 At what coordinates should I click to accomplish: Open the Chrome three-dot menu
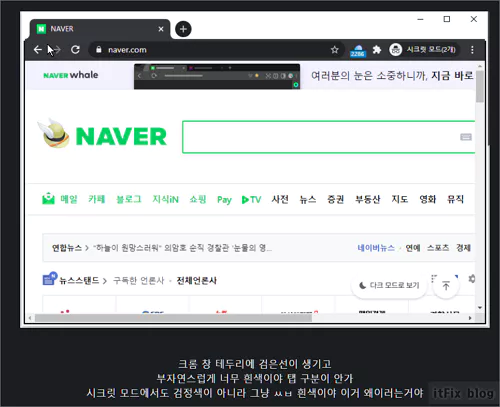tap(472, 50)
